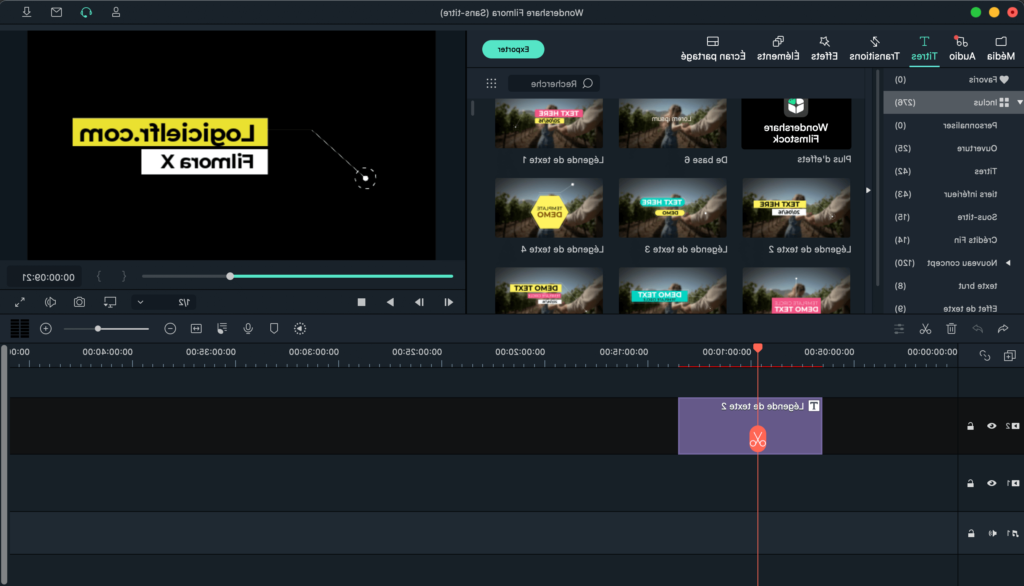Click the zoom-to-fit timeline icon
This screenshot has height=586, width=1024.
point(196,329)
